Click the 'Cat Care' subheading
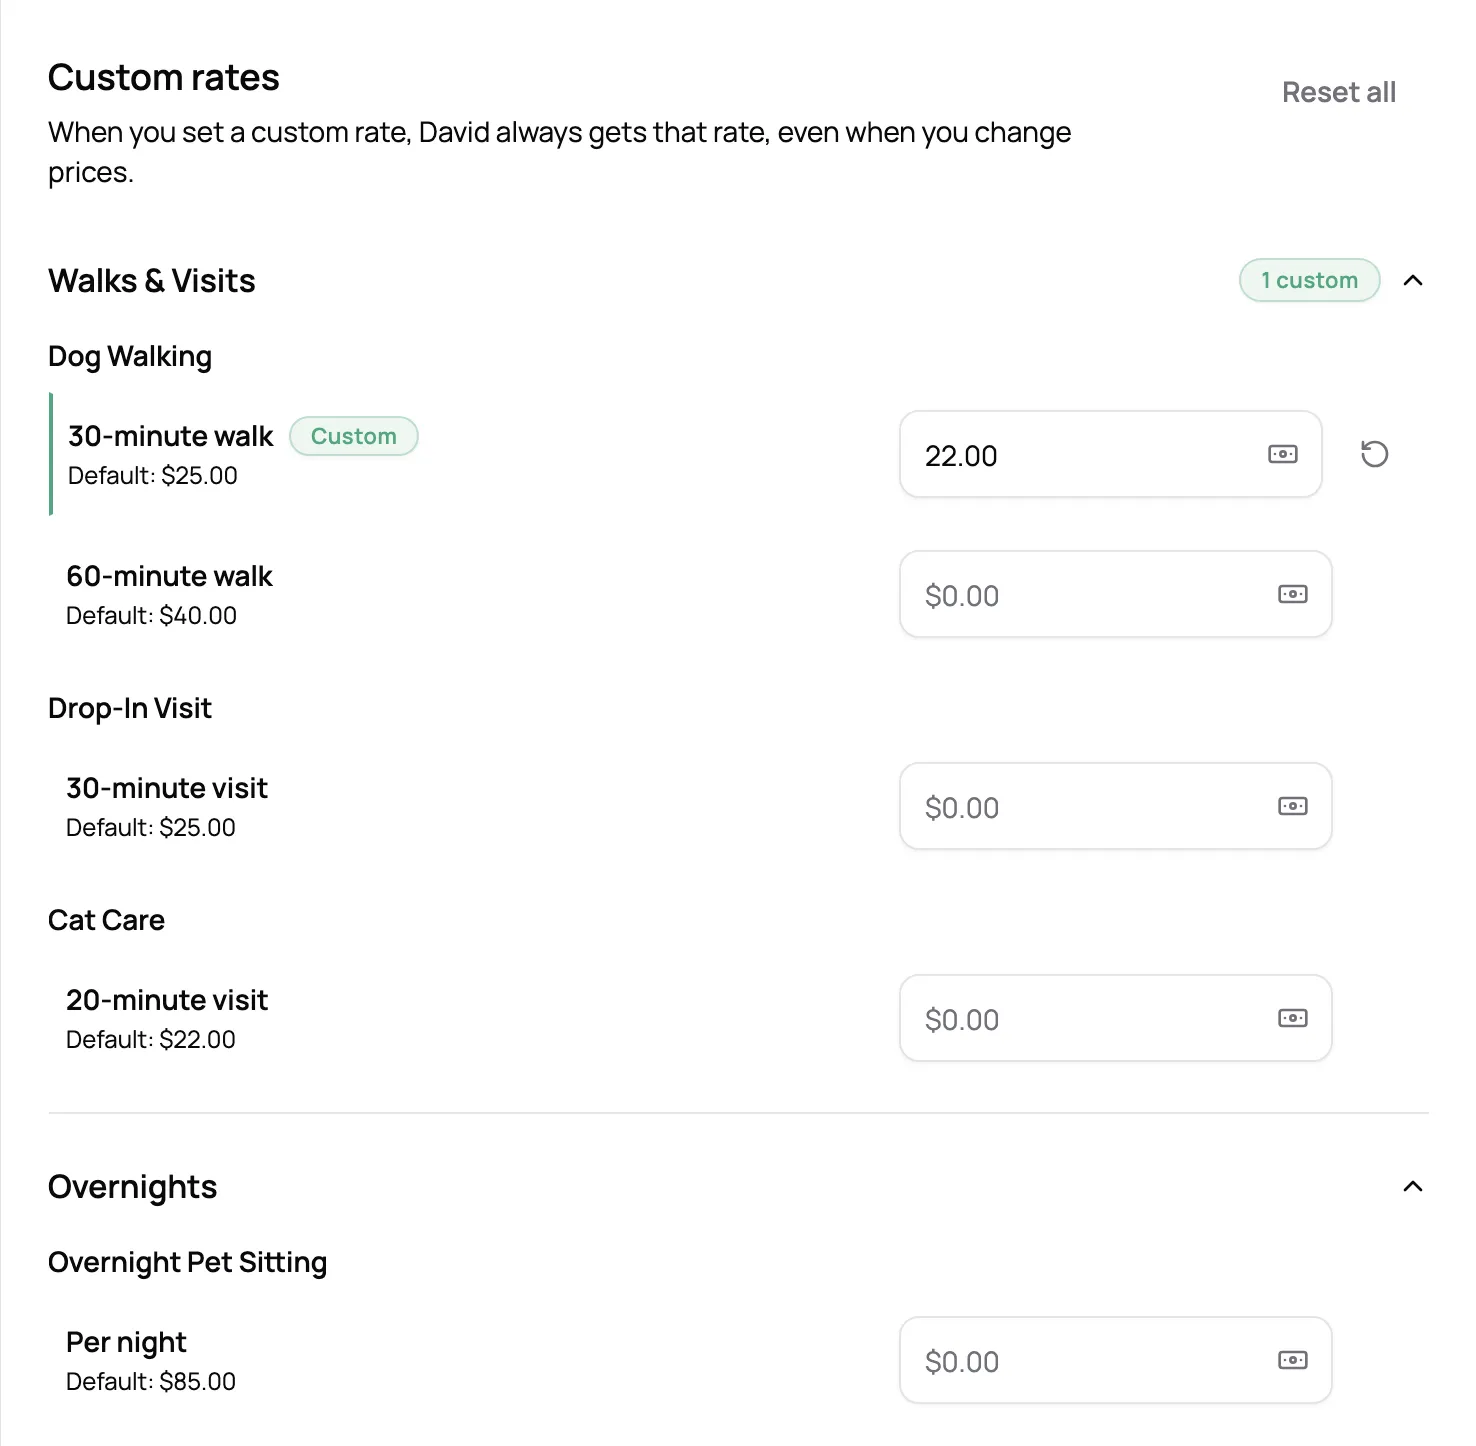 [107, 920]
